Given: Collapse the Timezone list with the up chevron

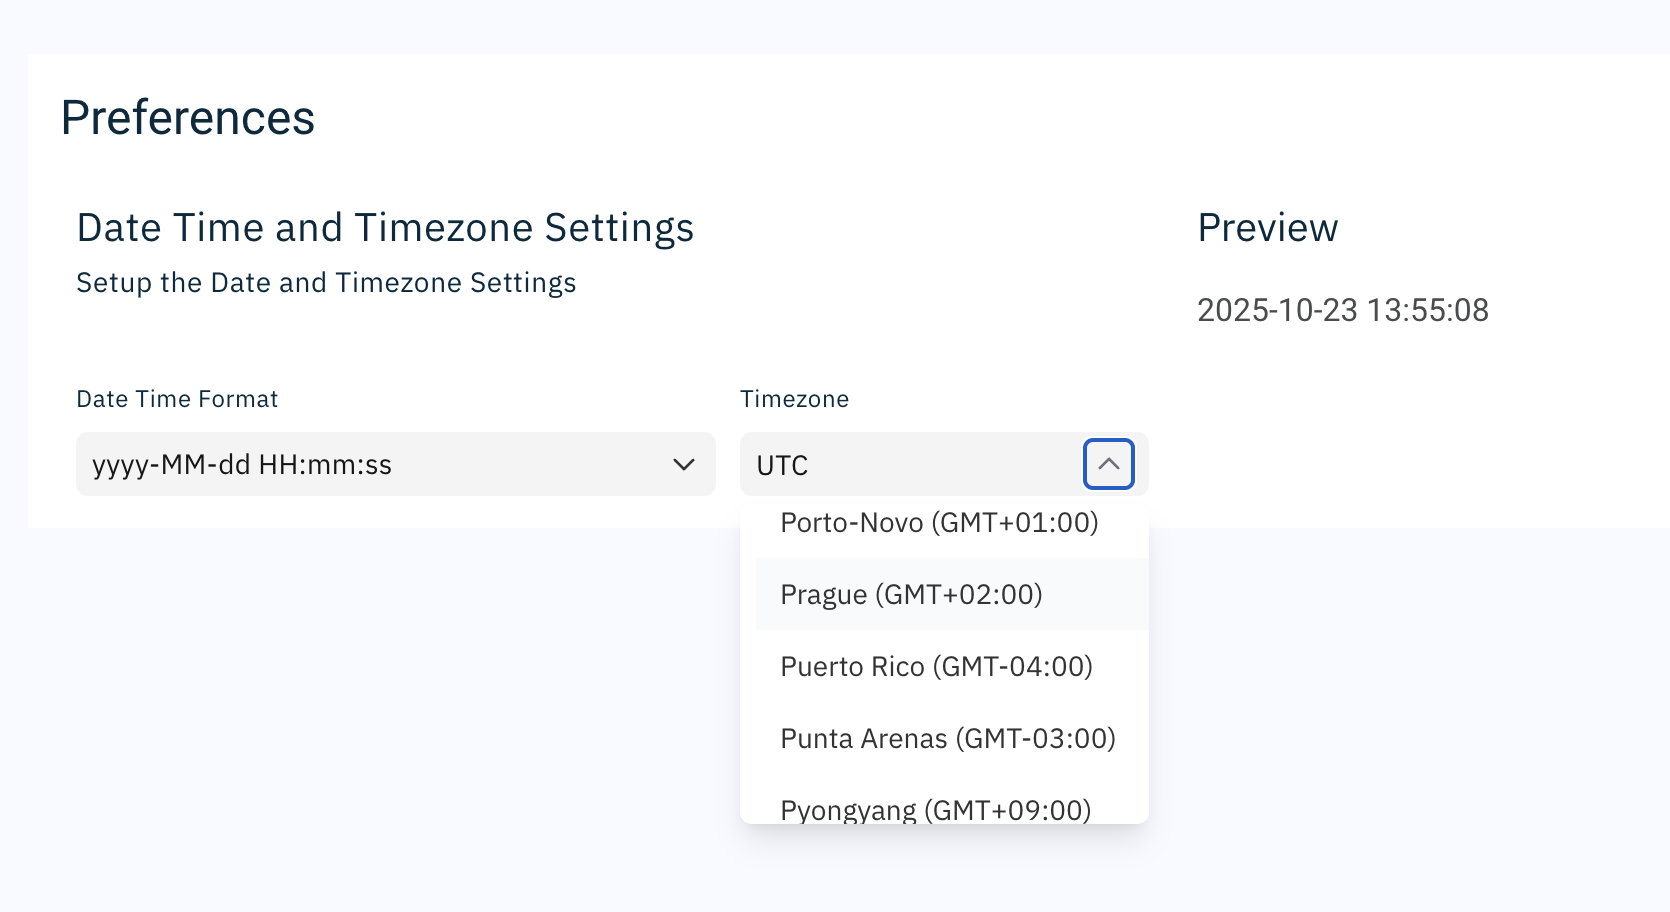Looking at the screenshot, I should coord(1108,464).
